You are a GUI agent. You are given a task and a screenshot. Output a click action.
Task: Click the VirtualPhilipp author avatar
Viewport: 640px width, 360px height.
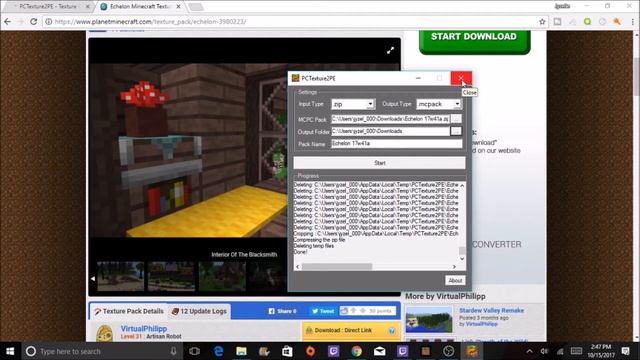tap(105, 333)
